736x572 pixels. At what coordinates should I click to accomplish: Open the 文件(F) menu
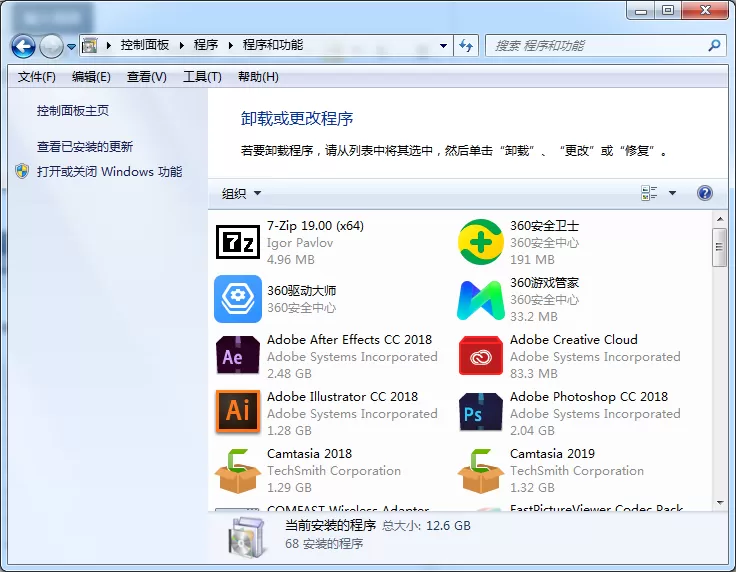[x=36, y=76]
